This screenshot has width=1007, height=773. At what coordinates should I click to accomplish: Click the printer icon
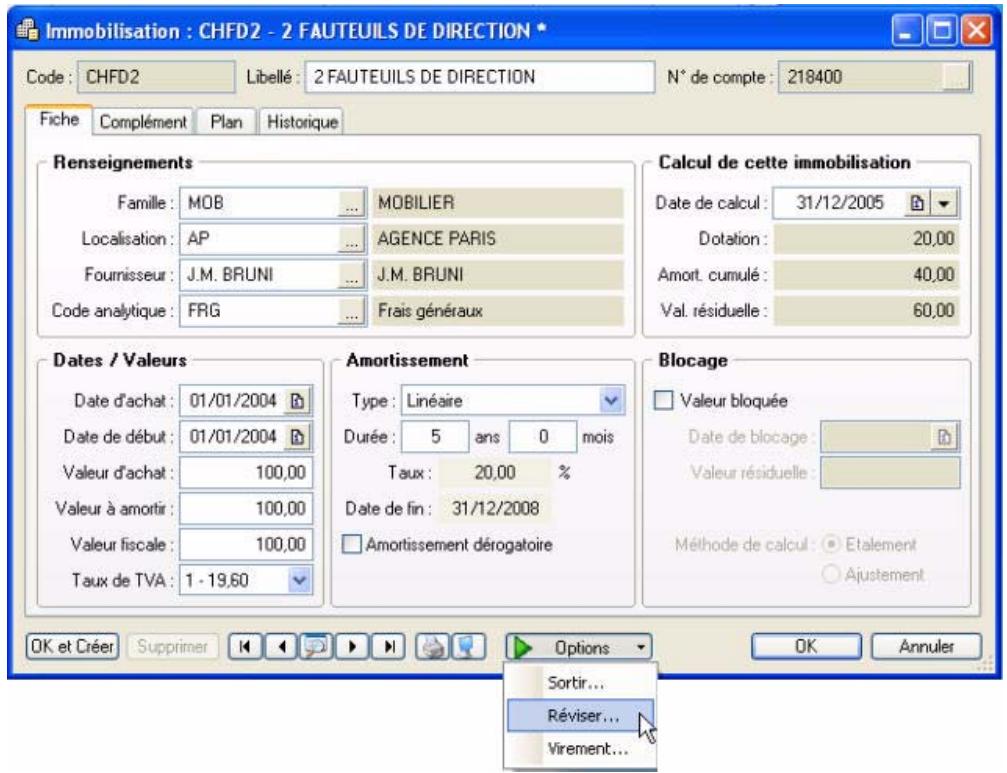[433, 647]
